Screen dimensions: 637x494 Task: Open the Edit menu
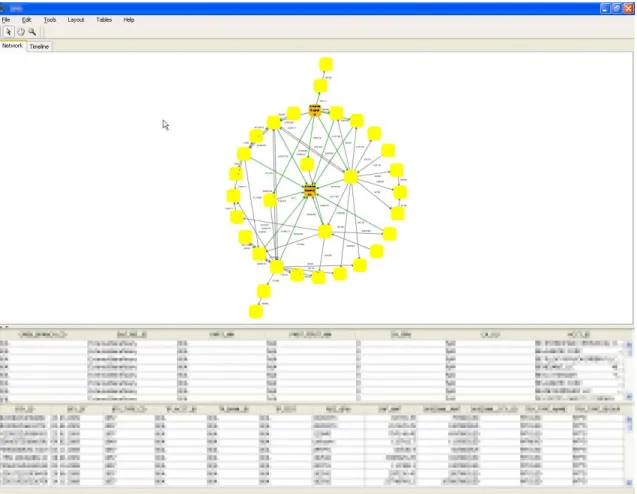(26, 20)
